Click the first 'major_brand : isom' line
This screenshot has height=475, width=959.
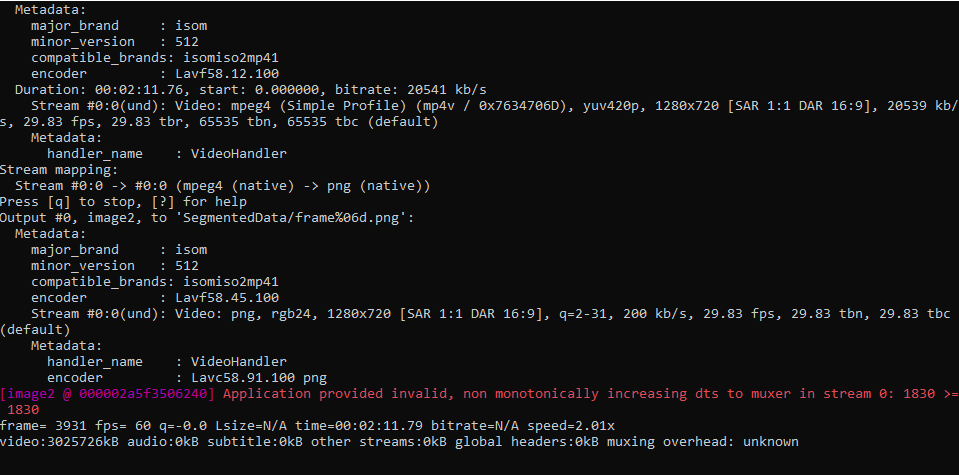(119, 26)
